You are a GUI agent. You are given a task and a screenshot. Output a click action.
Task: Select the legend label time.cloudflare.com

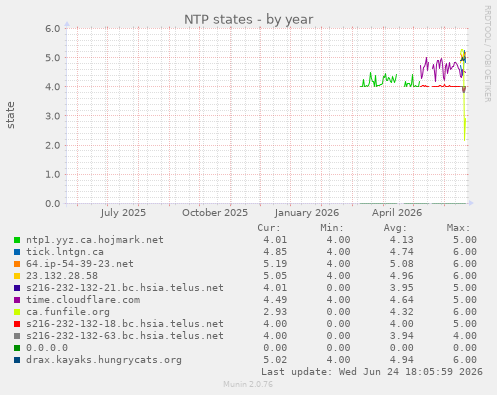[83, 300]
